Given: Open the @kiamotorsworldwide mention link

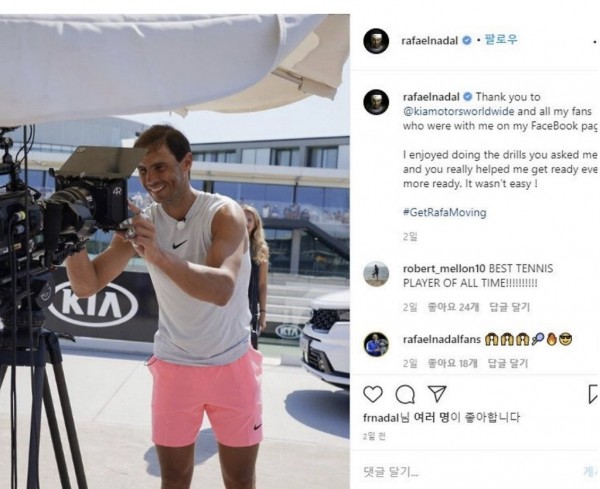Looking at the screenshot, I should coord(458,111).
